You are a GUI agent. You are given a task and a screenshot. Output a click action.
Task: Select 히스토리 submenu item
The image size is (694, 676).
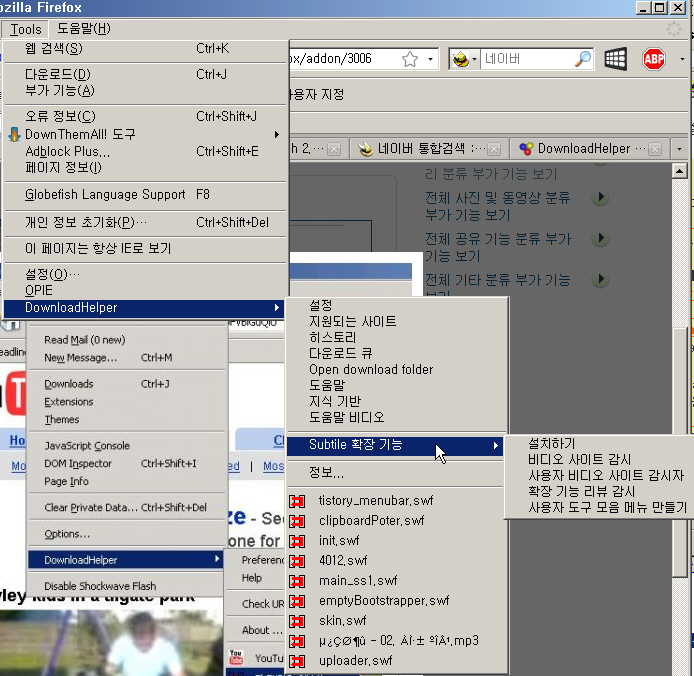[397, 337]
